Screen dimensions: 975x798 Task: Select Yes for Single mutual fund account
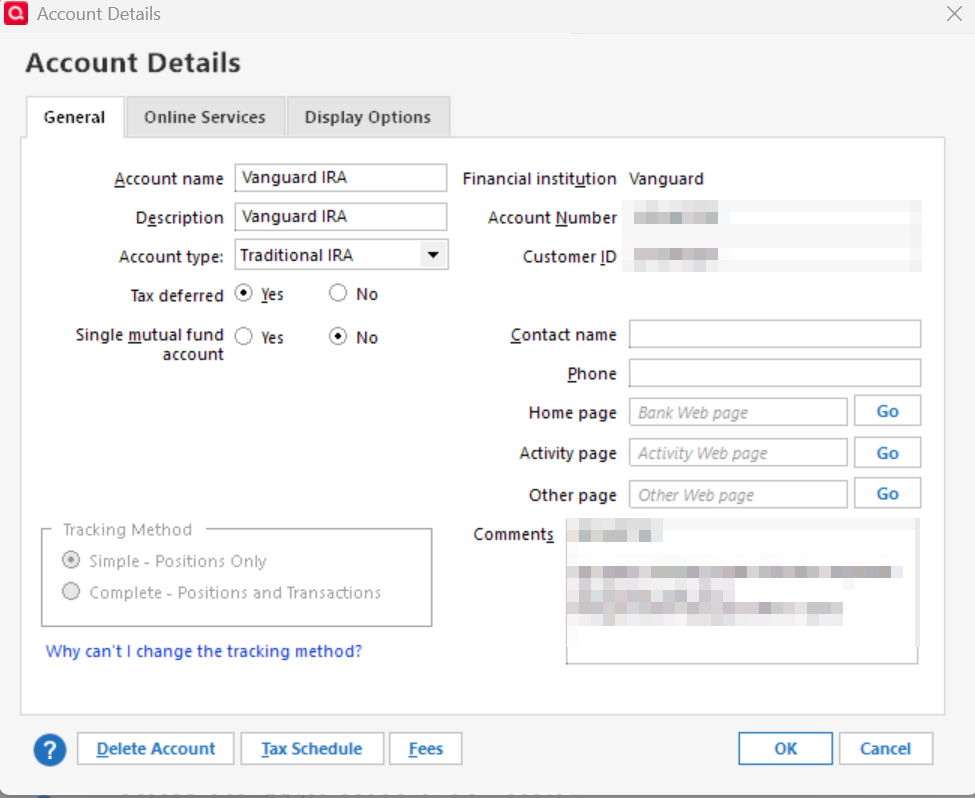pos(244,336)
